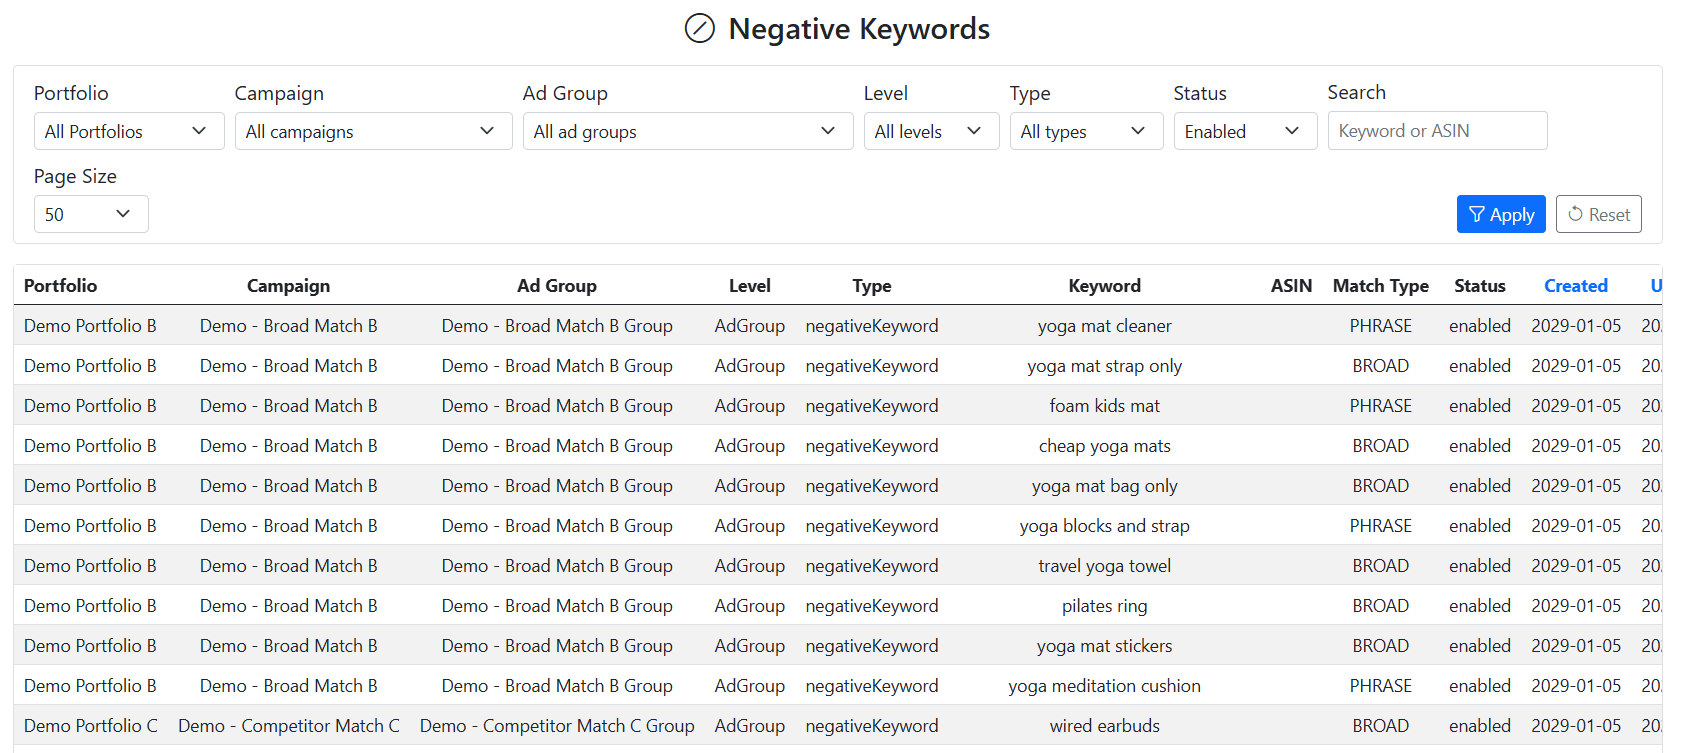Click the Negative Keywords circle-slash icon

coord(699,29)
